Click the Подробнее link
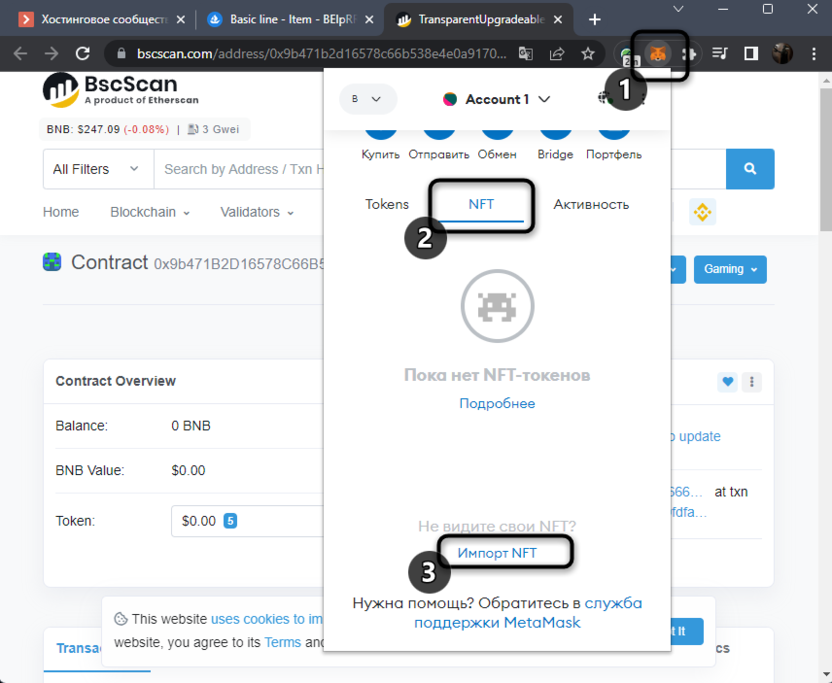The height and width of the screenshot is (683, 832). tap(497, 403)
